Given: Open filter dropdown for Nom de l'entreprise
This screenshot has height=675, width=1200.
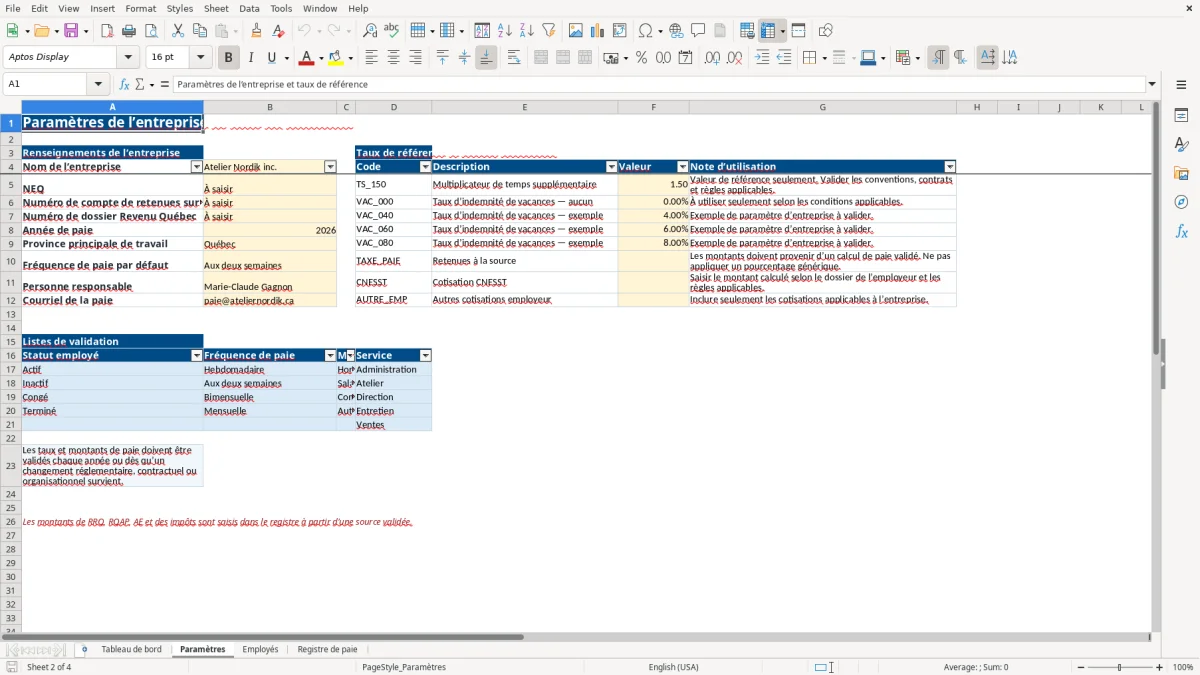Looking at the screenshot, I should [x=197, y=167].
